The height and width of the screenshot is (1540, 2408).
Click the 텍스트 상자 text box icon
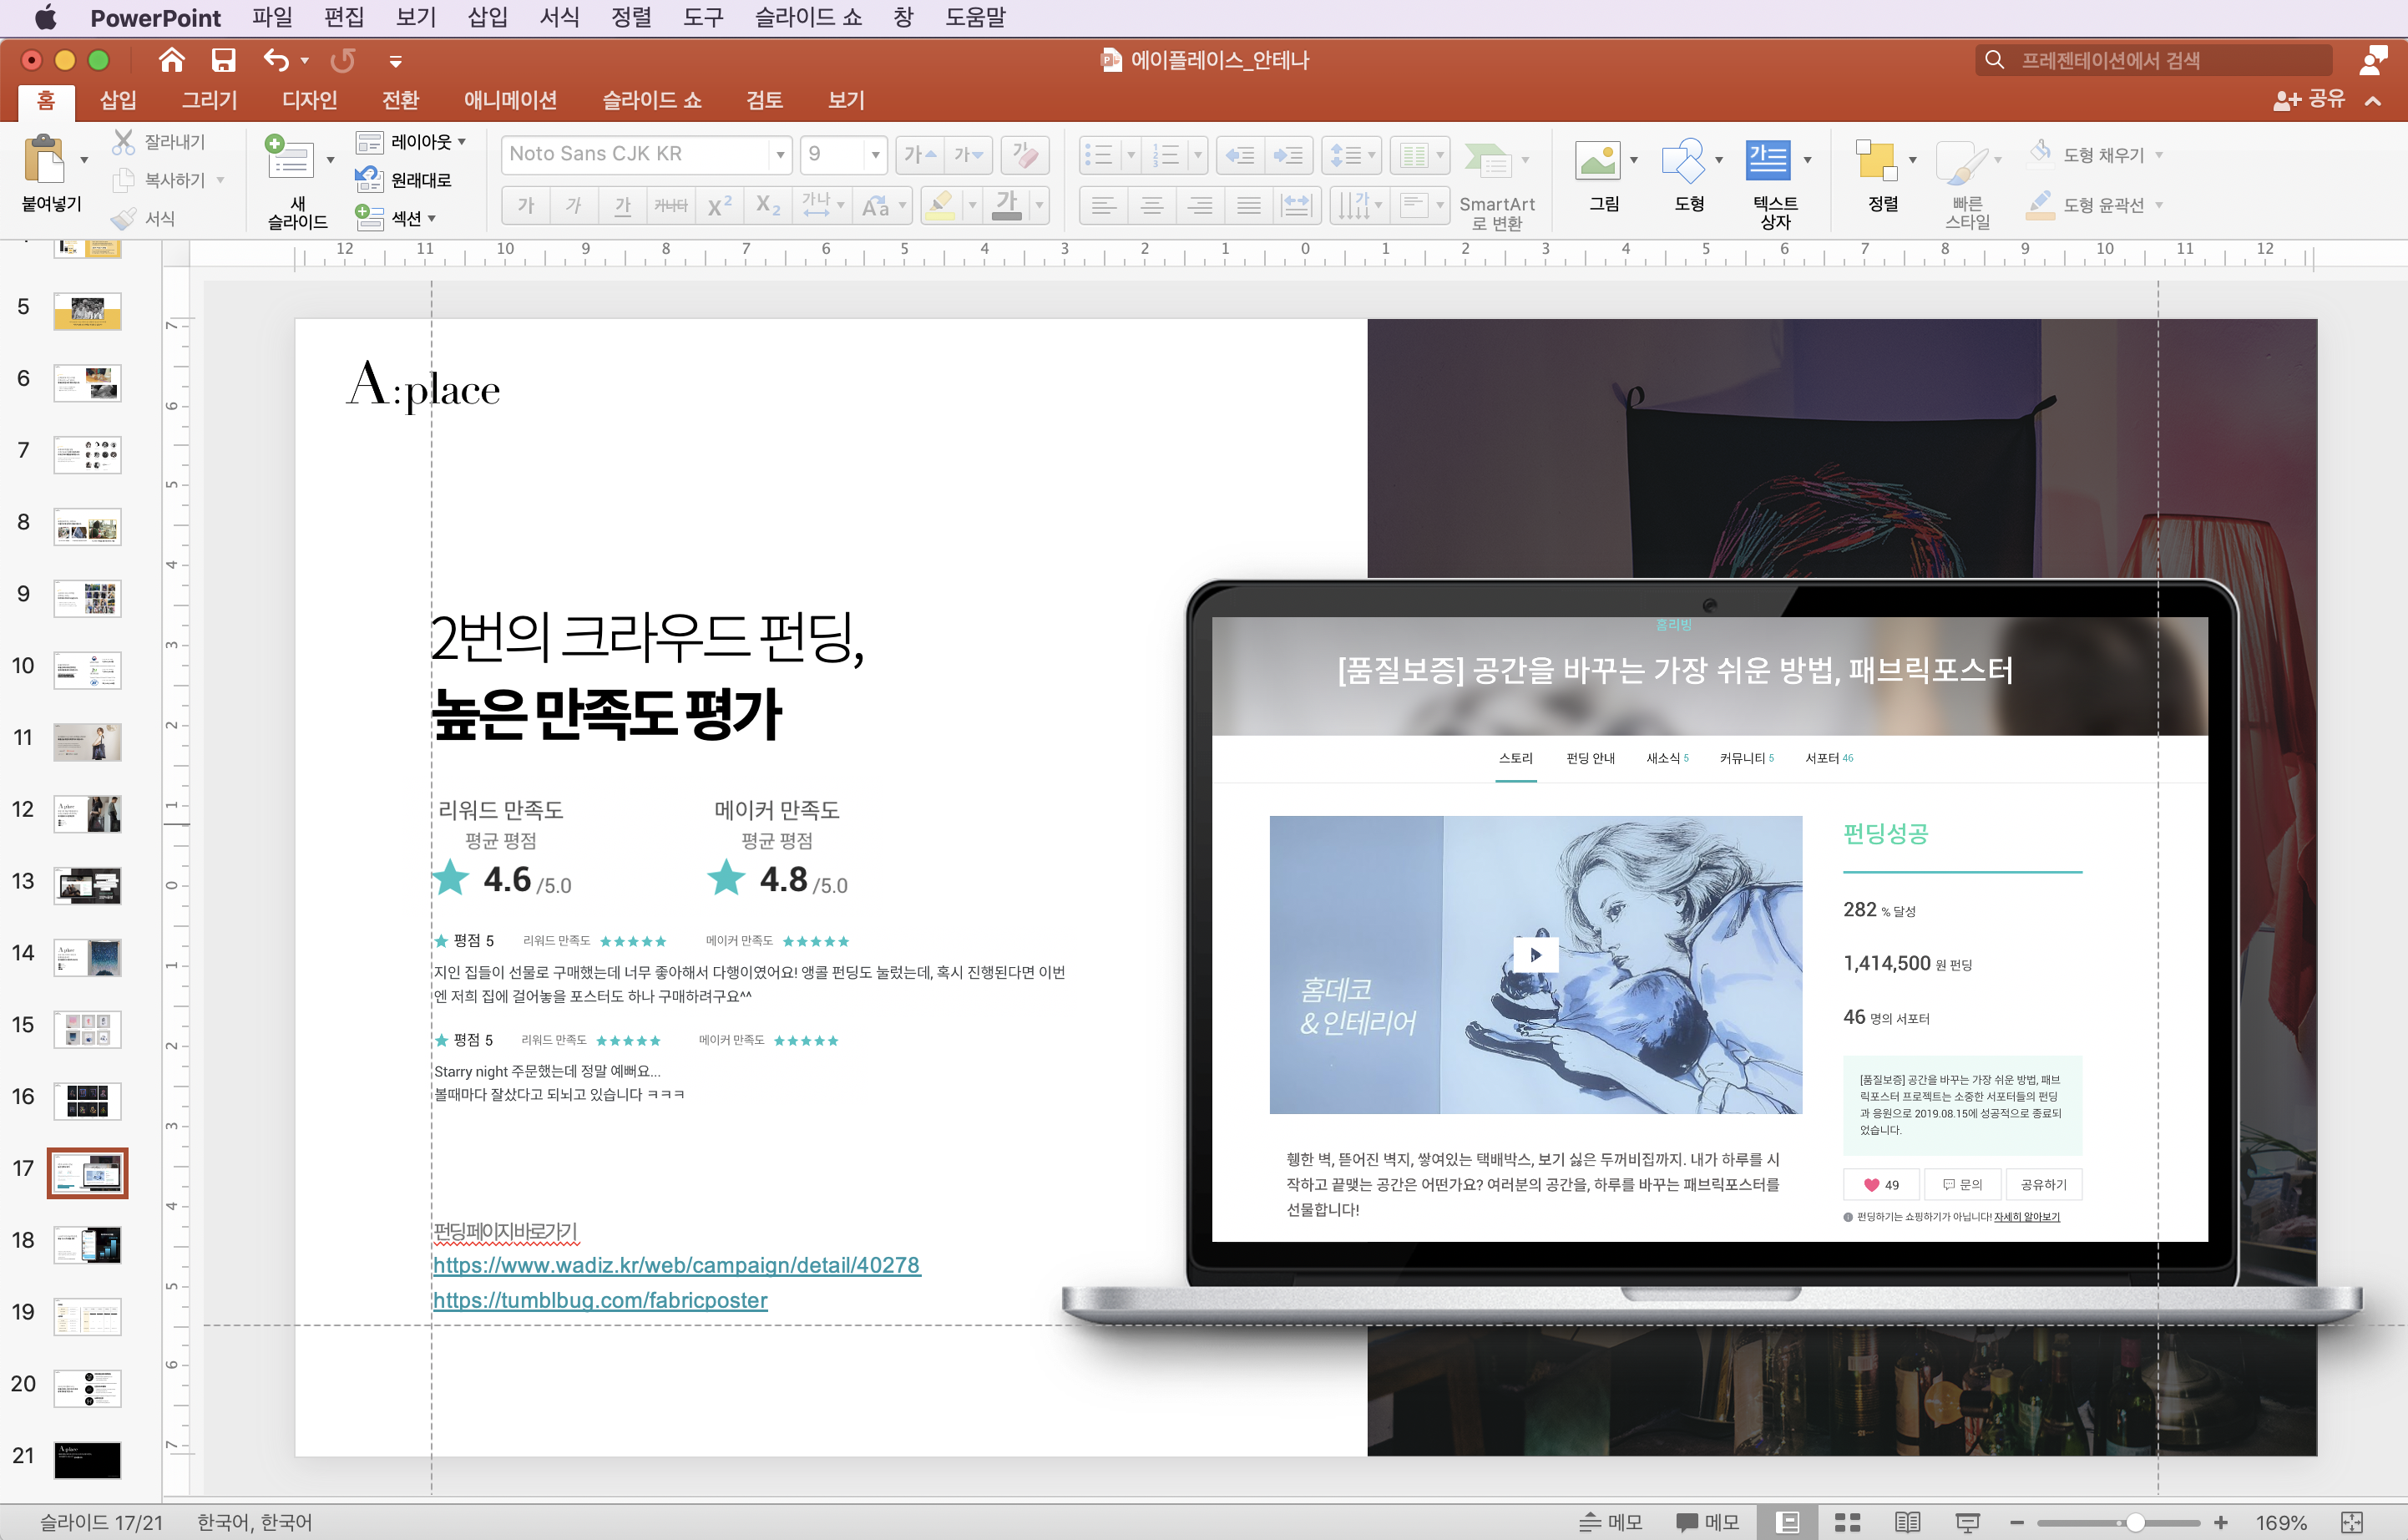coord(1767,160)
